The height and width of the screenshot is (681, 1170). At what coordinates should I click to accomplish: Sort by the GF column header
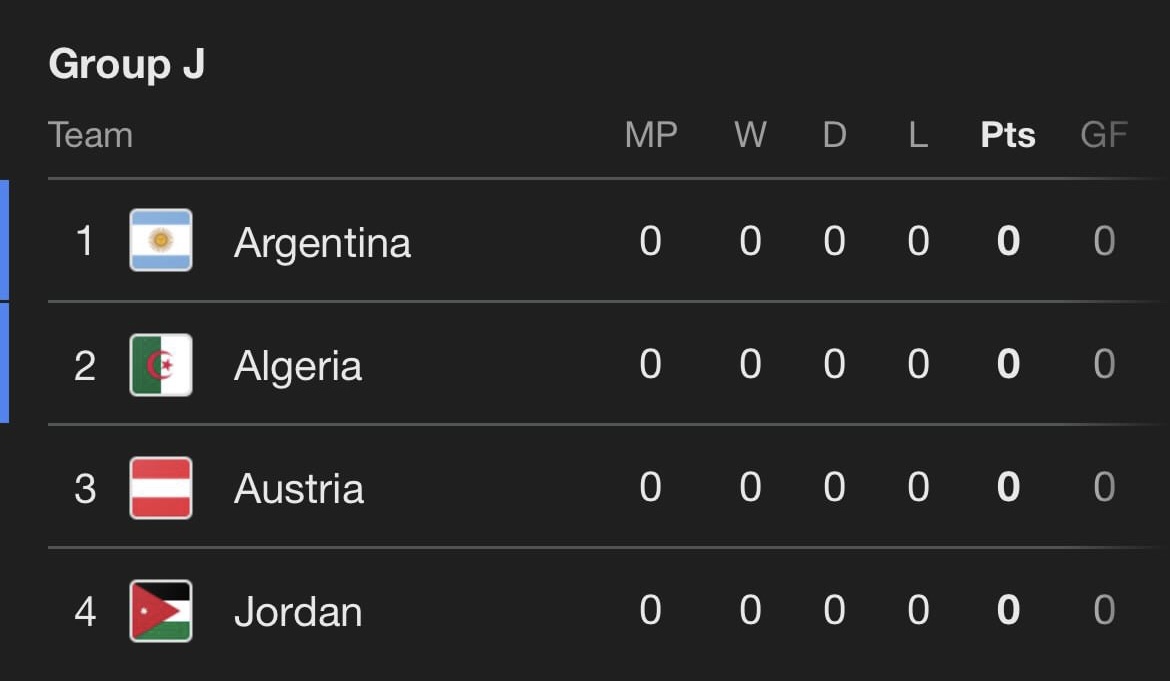(1103, 135)
